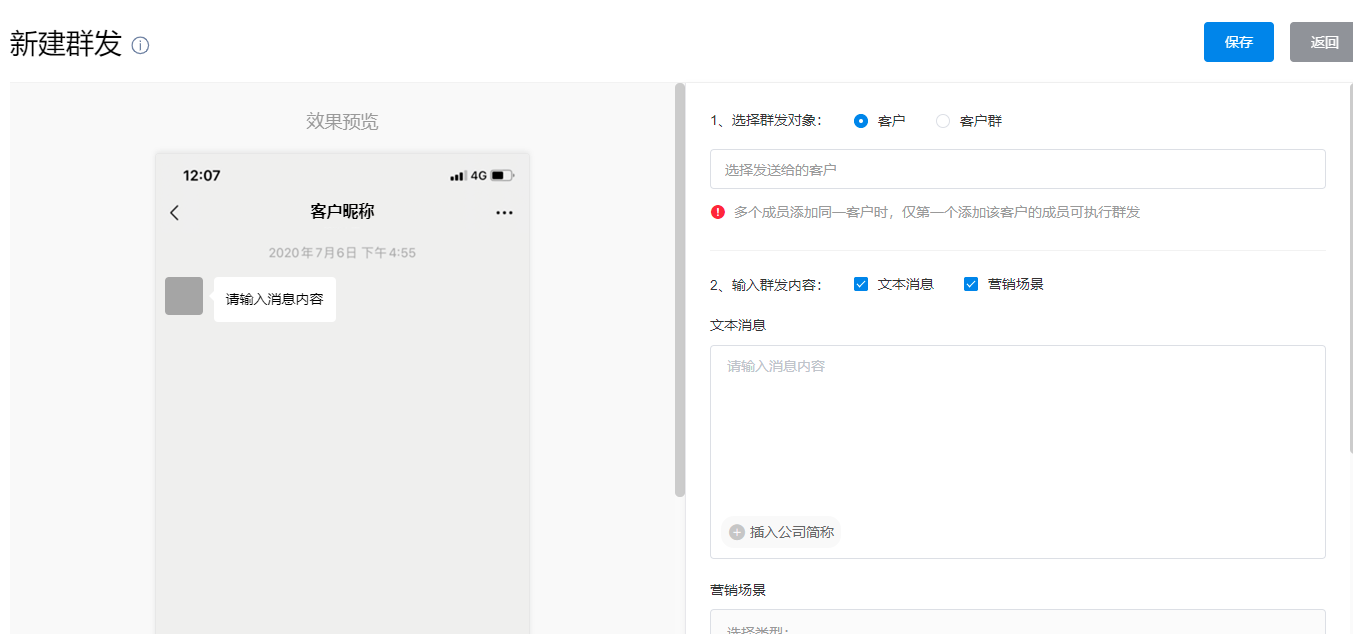The width and height of the screenshot is (1353, 634).
Task: Open the three-dot menu in phone preview
Action: 504,212
